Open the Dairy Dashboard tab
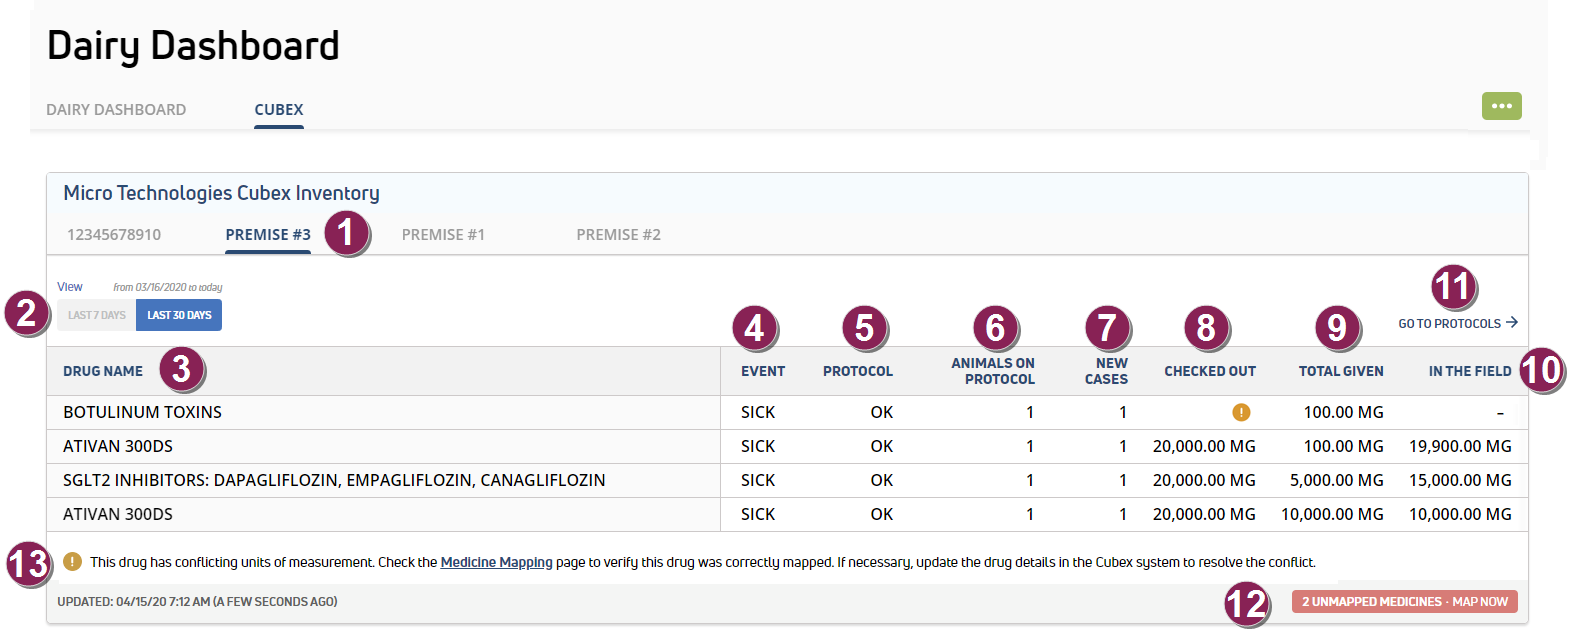This screenshot has width=1579, height=639. click(116, 110)
